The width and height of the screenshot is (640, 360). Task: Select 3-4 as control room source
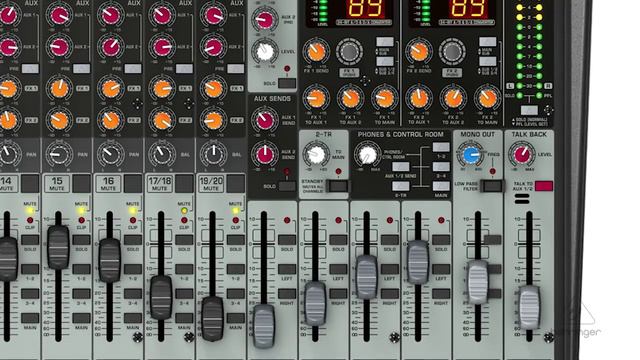click(441, 167)
